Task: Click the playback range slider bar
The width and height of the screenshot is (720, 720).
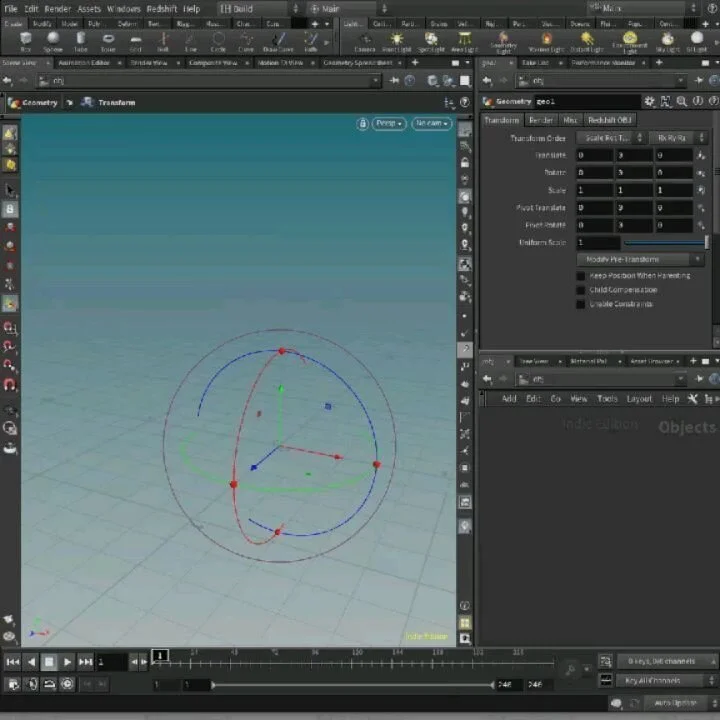Action: pos(353,685)
